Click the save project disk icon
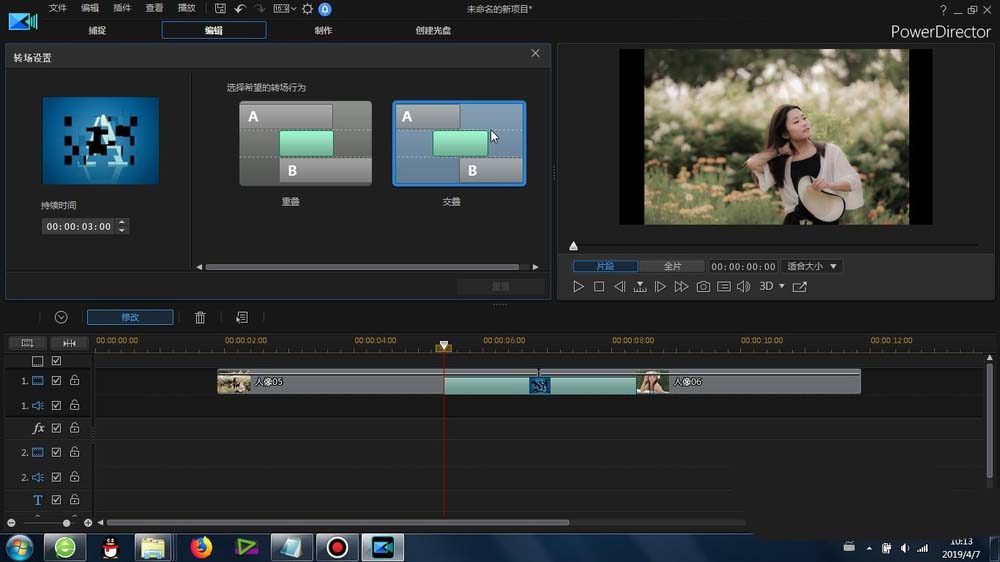This screenshot has height=562, width=1000. (x=220, y=9)
